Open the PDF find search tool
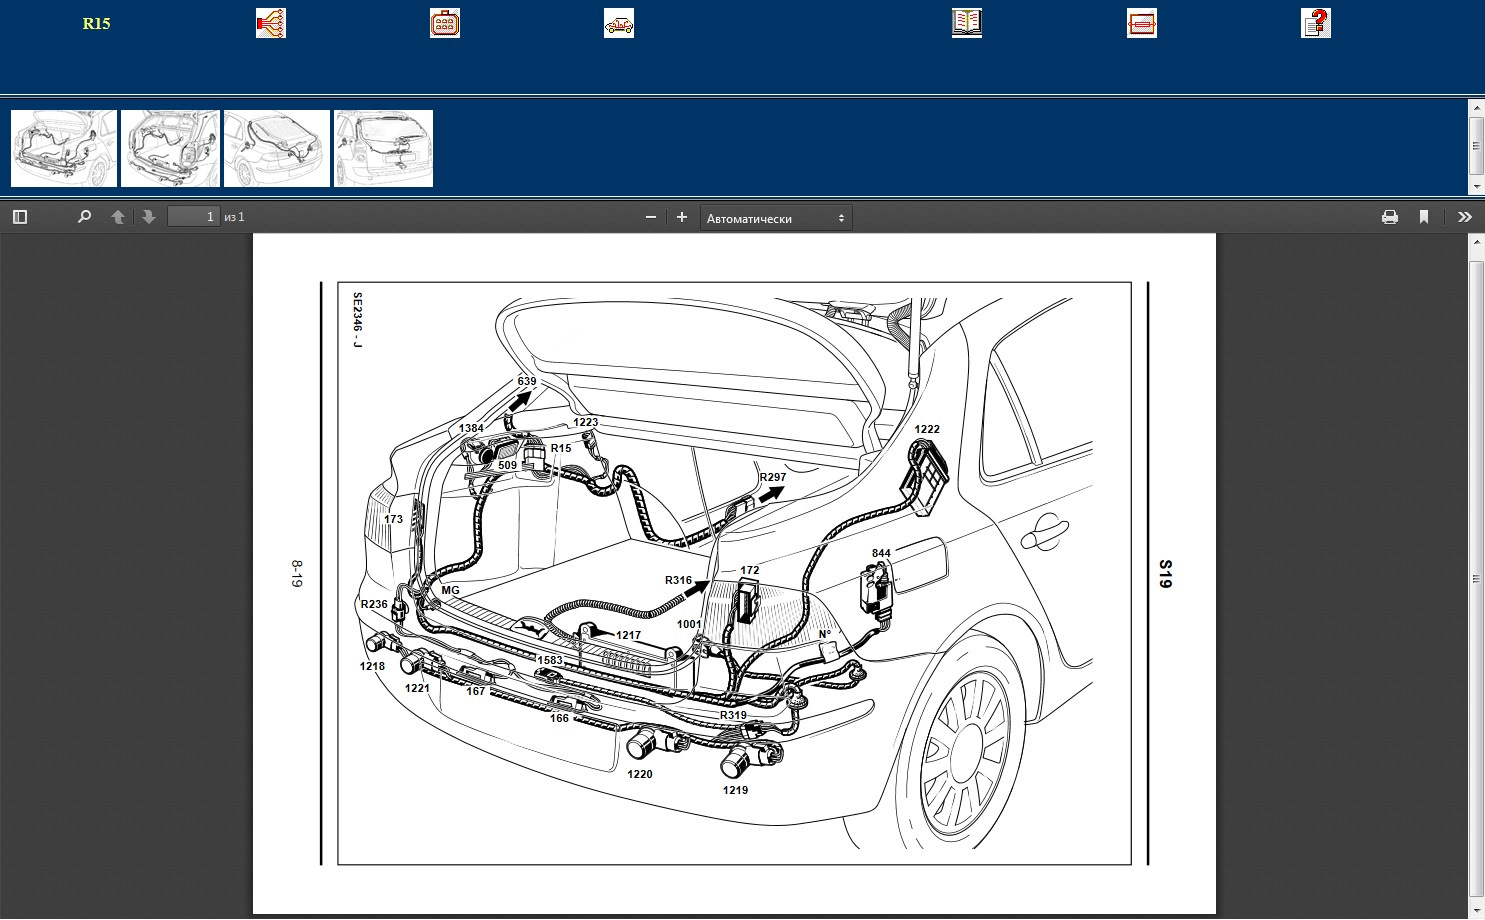 tap(85, 217)
